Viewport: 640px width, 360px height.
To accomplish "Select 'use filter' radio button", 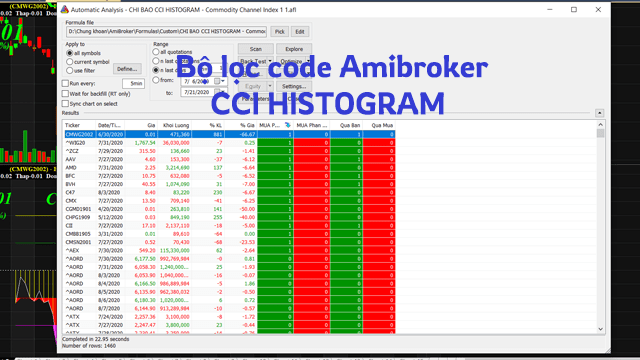I will pyautogui.click(x=69, y=71).
